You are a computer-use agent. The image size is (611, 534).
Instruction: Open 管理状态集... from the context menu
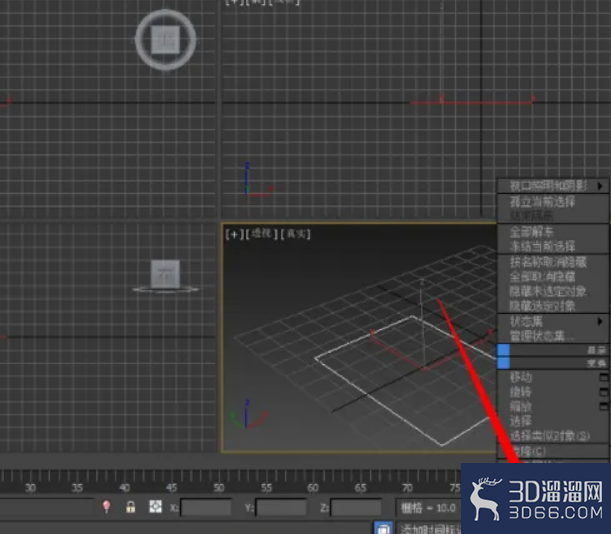[542, 336]
